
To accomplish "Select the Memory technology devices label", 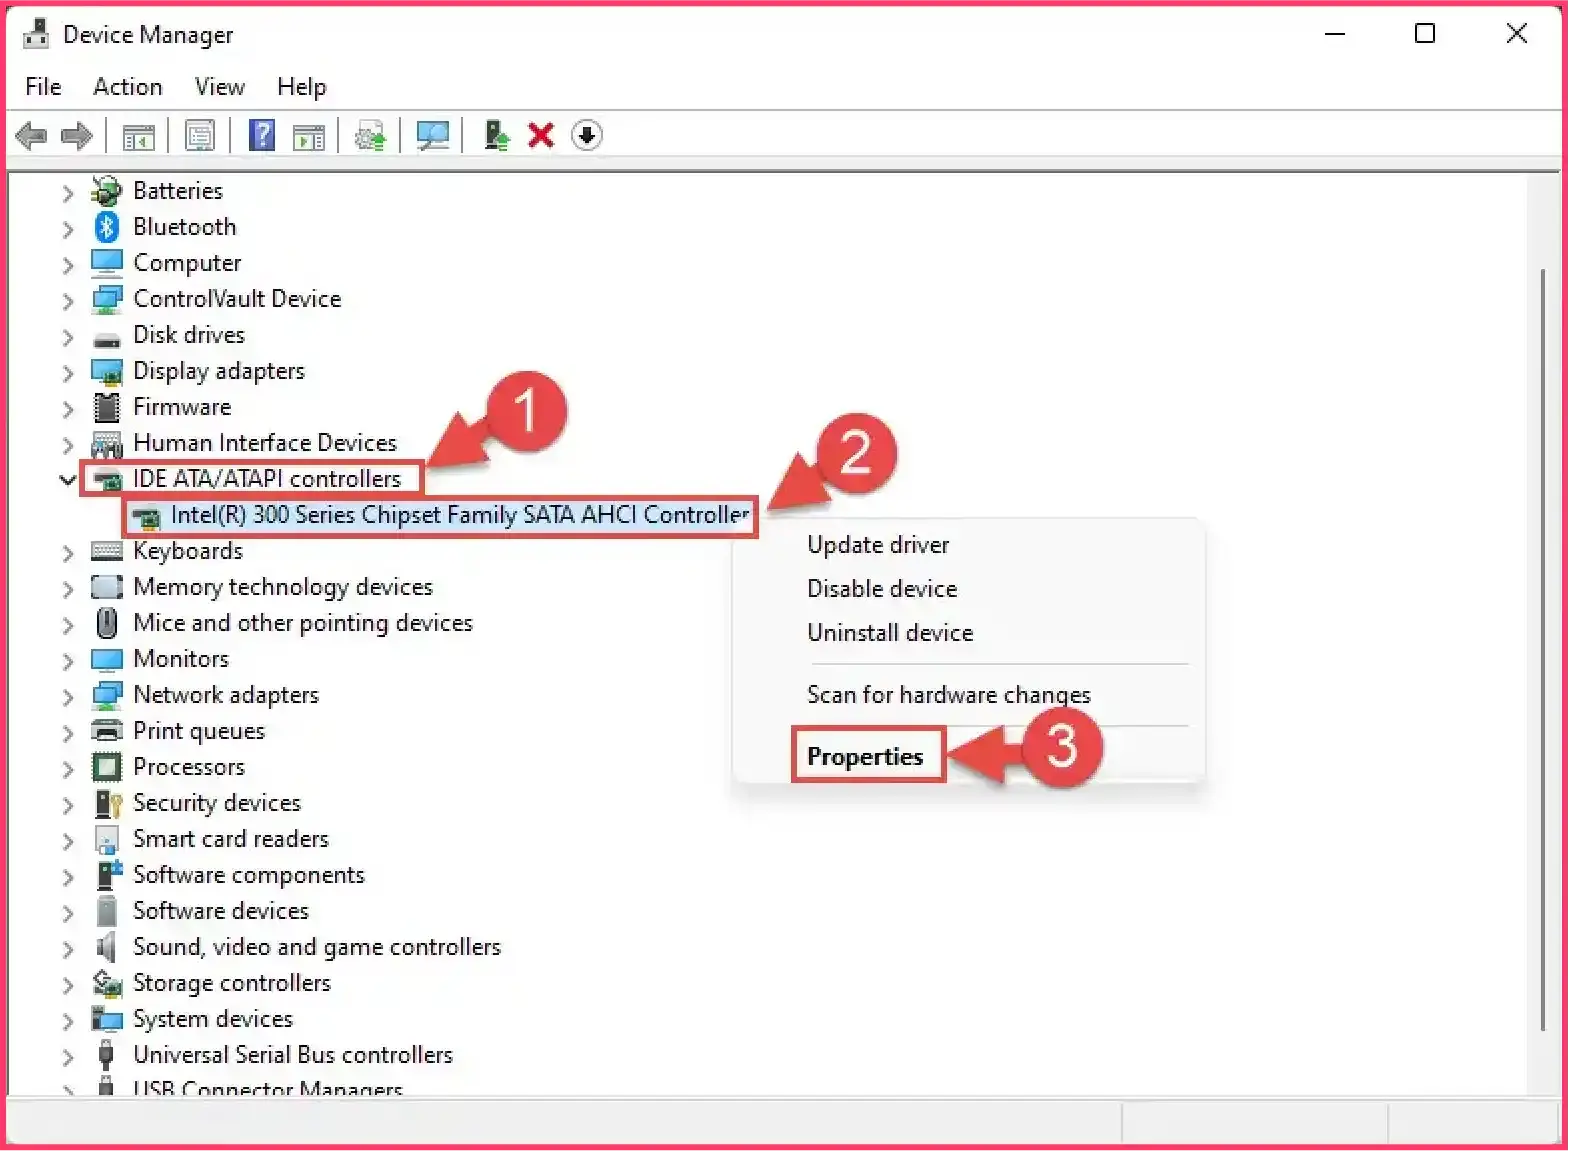I will coord(283,587).
